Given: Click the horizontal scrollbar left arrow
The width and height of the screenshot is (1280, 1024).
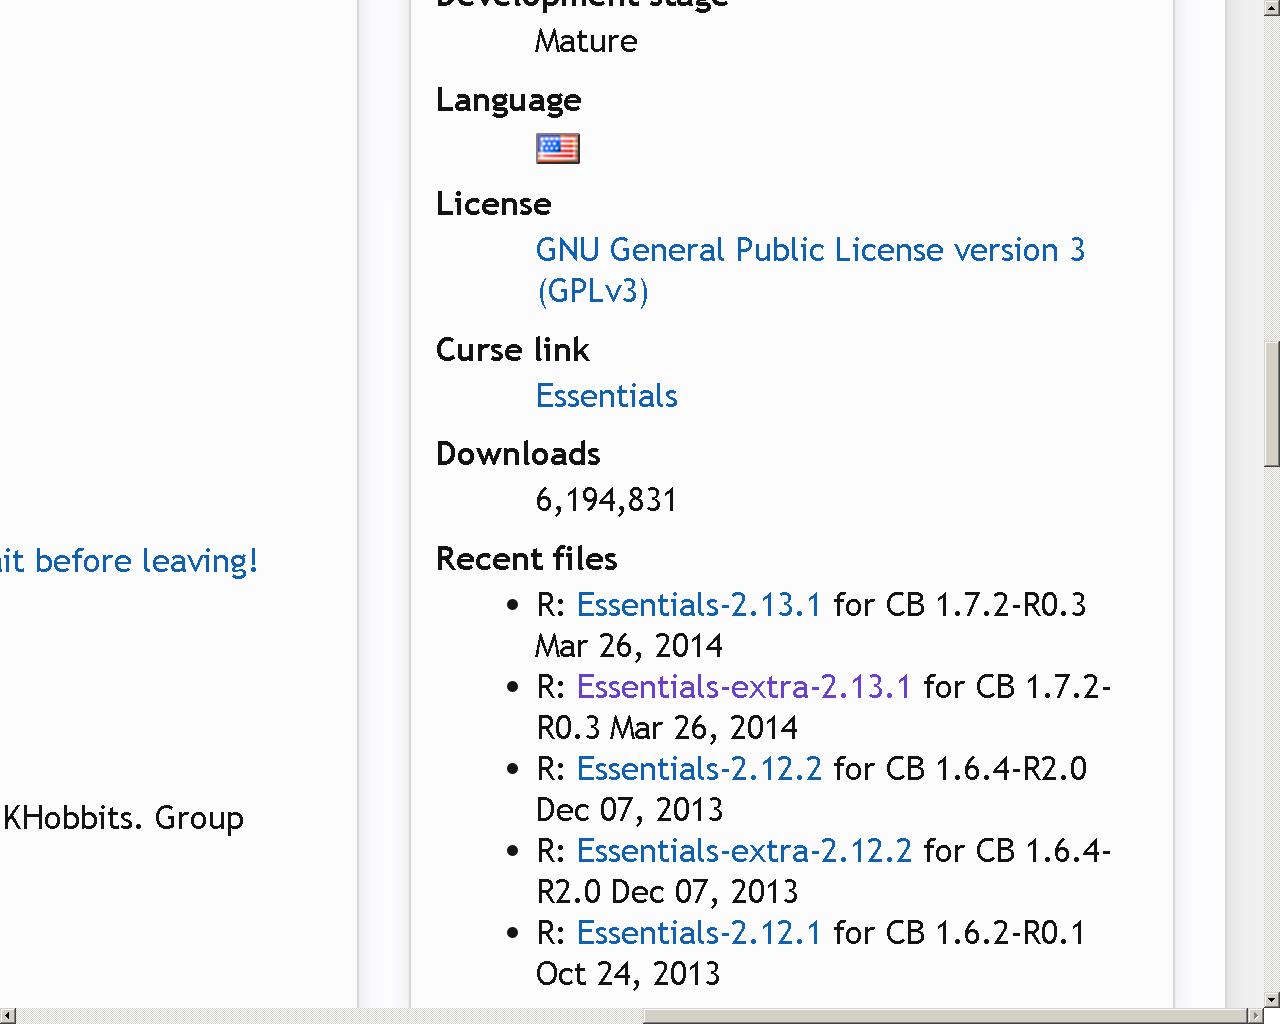Looking at the screenshot, I should click(8, 1016).
